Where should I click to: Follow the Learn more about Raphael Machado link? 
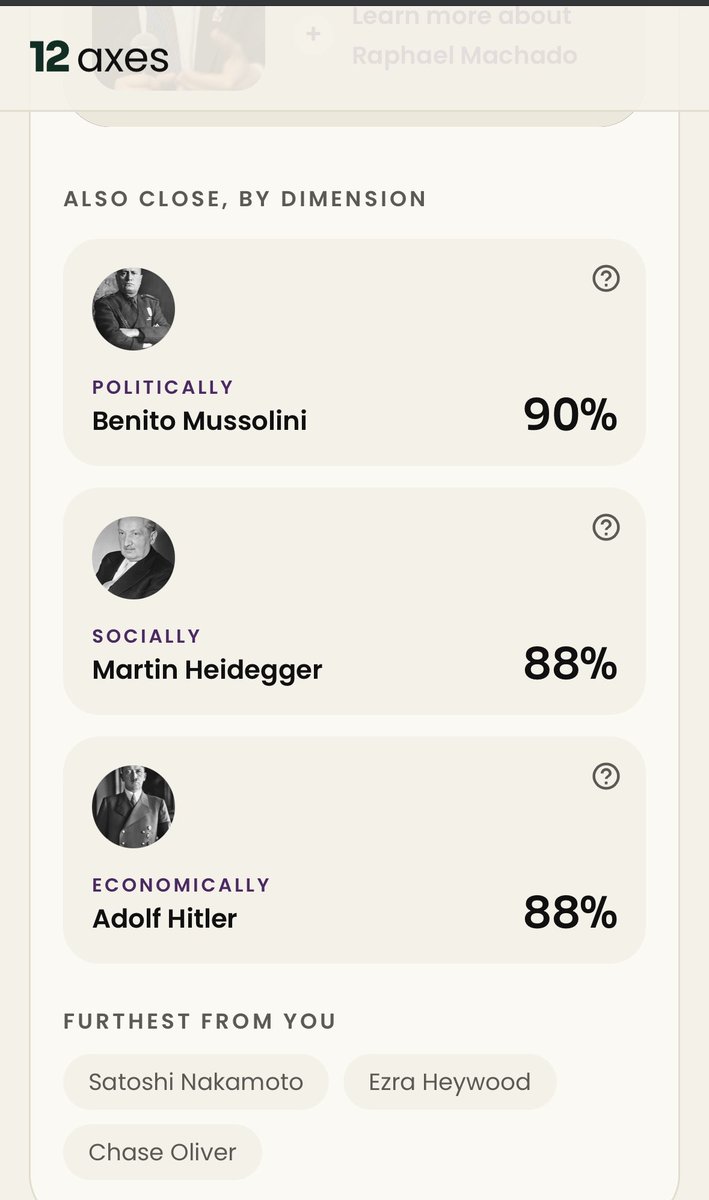(465, 35)
